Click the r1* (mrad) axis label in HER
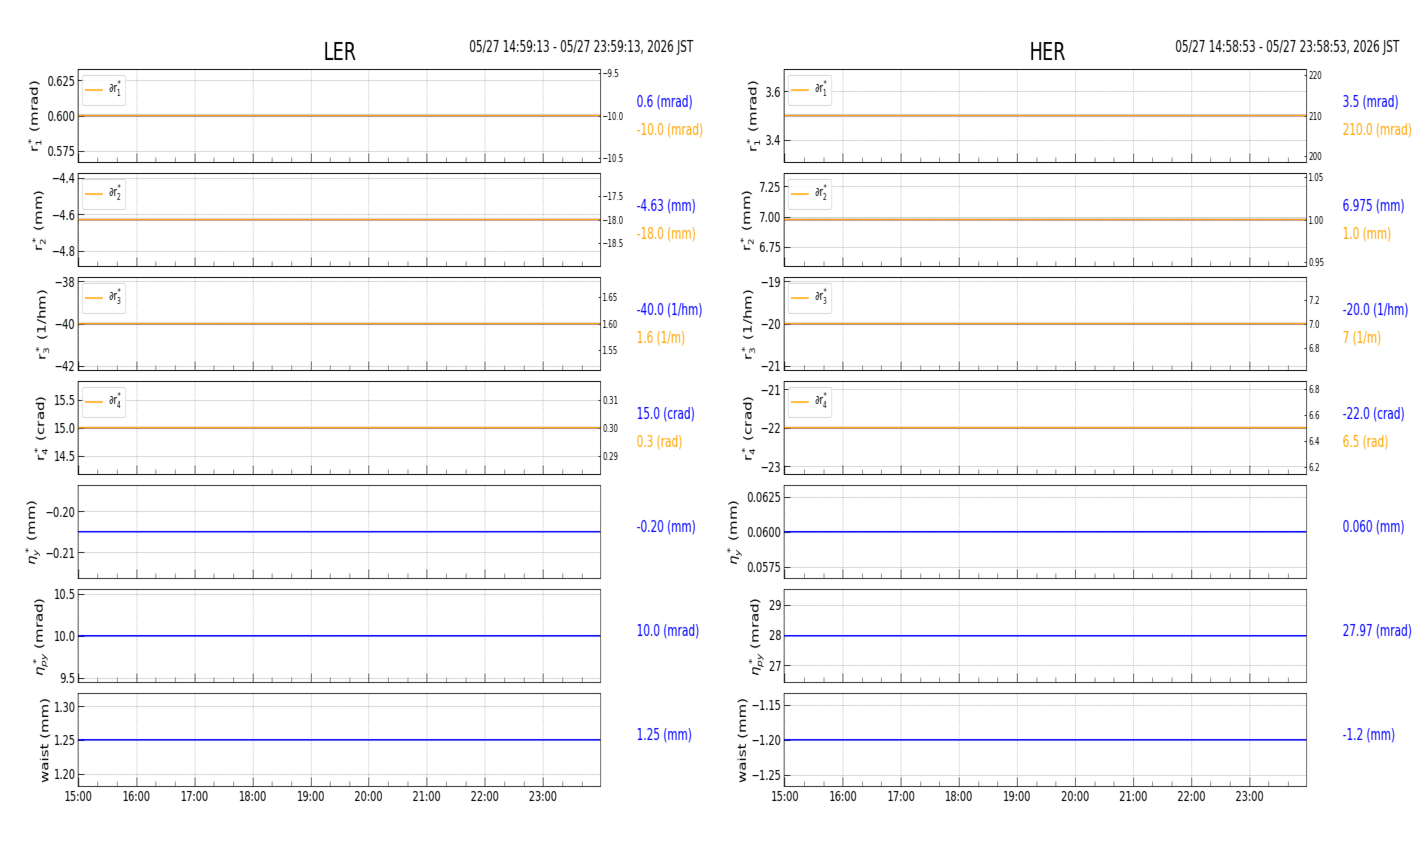1412x864 pixels. click(x=753, y=116)
